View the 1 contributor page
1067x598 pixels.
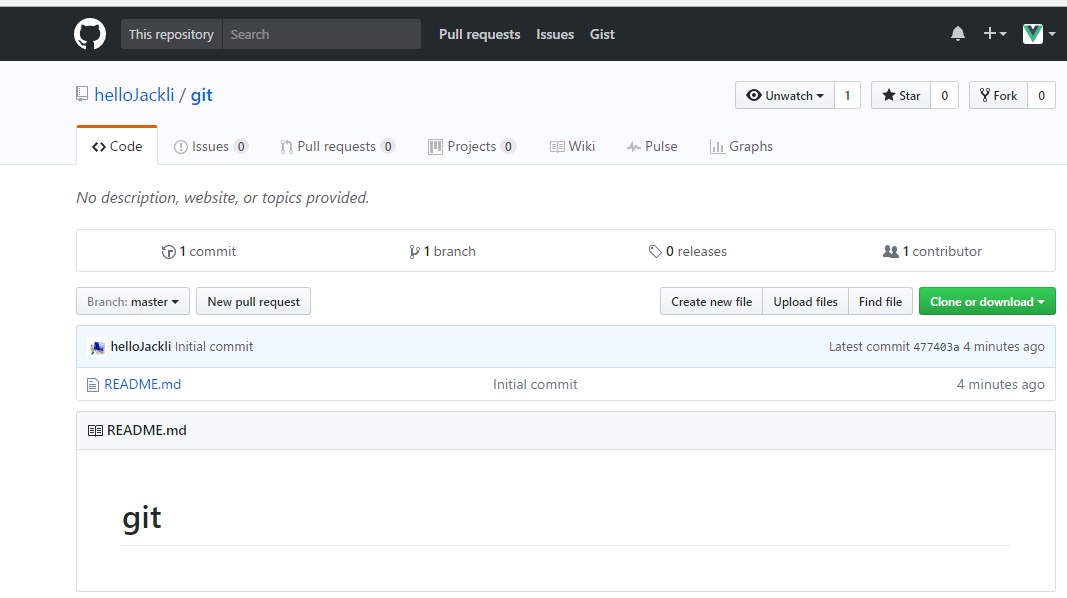point(932,251)
